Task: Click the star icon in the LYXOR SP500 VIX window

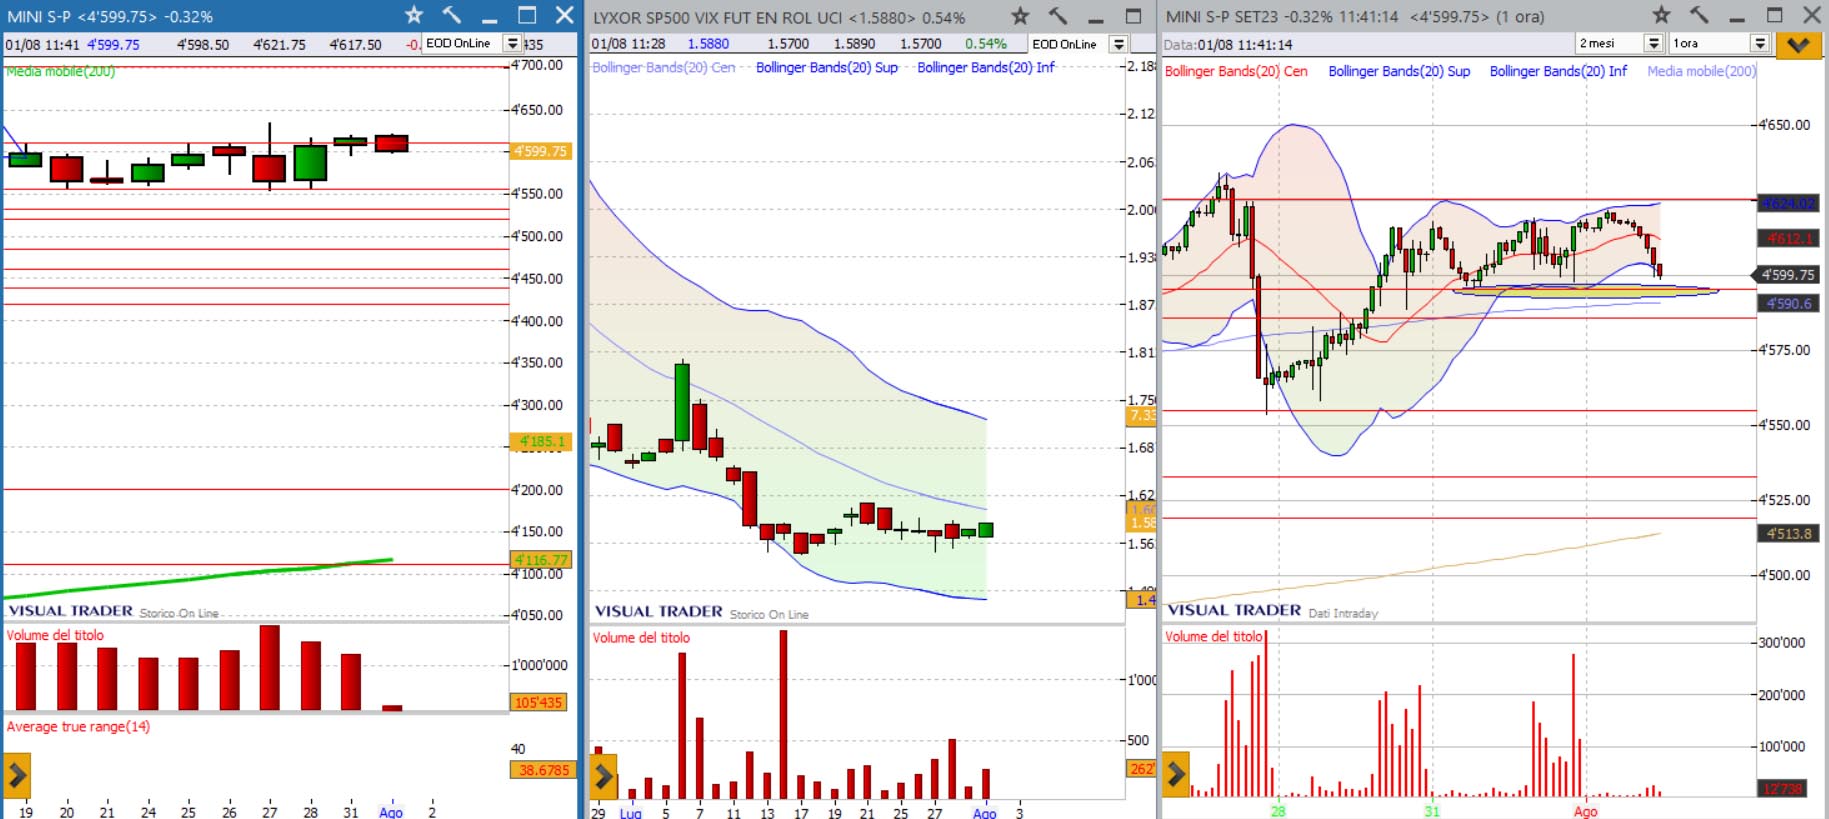Action: tap(1020, 16)
